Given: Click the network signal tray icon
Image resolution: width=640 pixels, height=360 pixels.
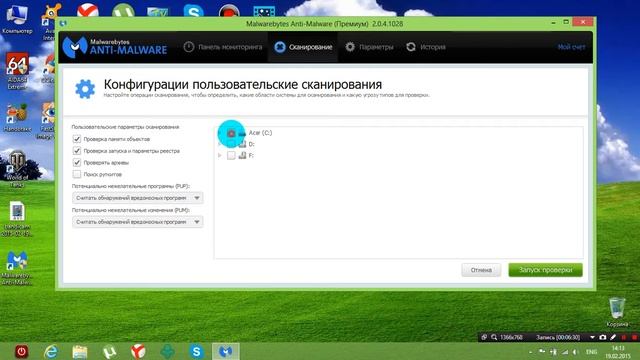Looking at the screenshot, I should [x=564, y=352].
